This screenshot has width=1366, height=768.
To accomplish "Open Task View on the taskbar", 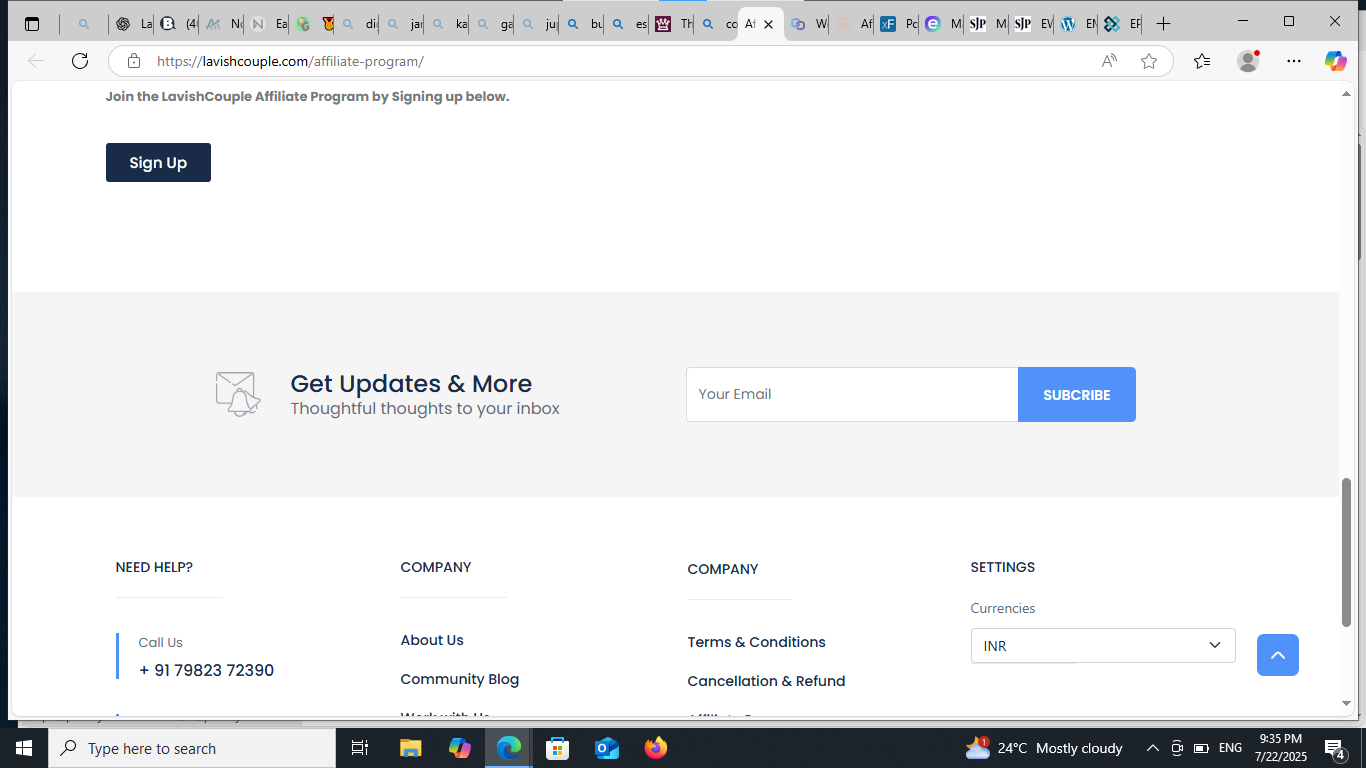I will pyautogui.click(x=360, y=748).
